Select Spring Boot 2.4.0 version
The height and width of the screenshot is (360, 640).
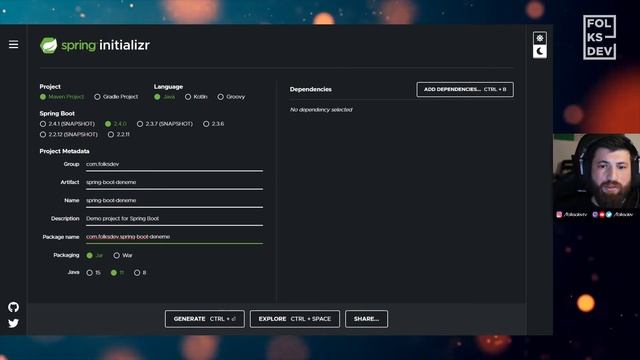point(116,124)
